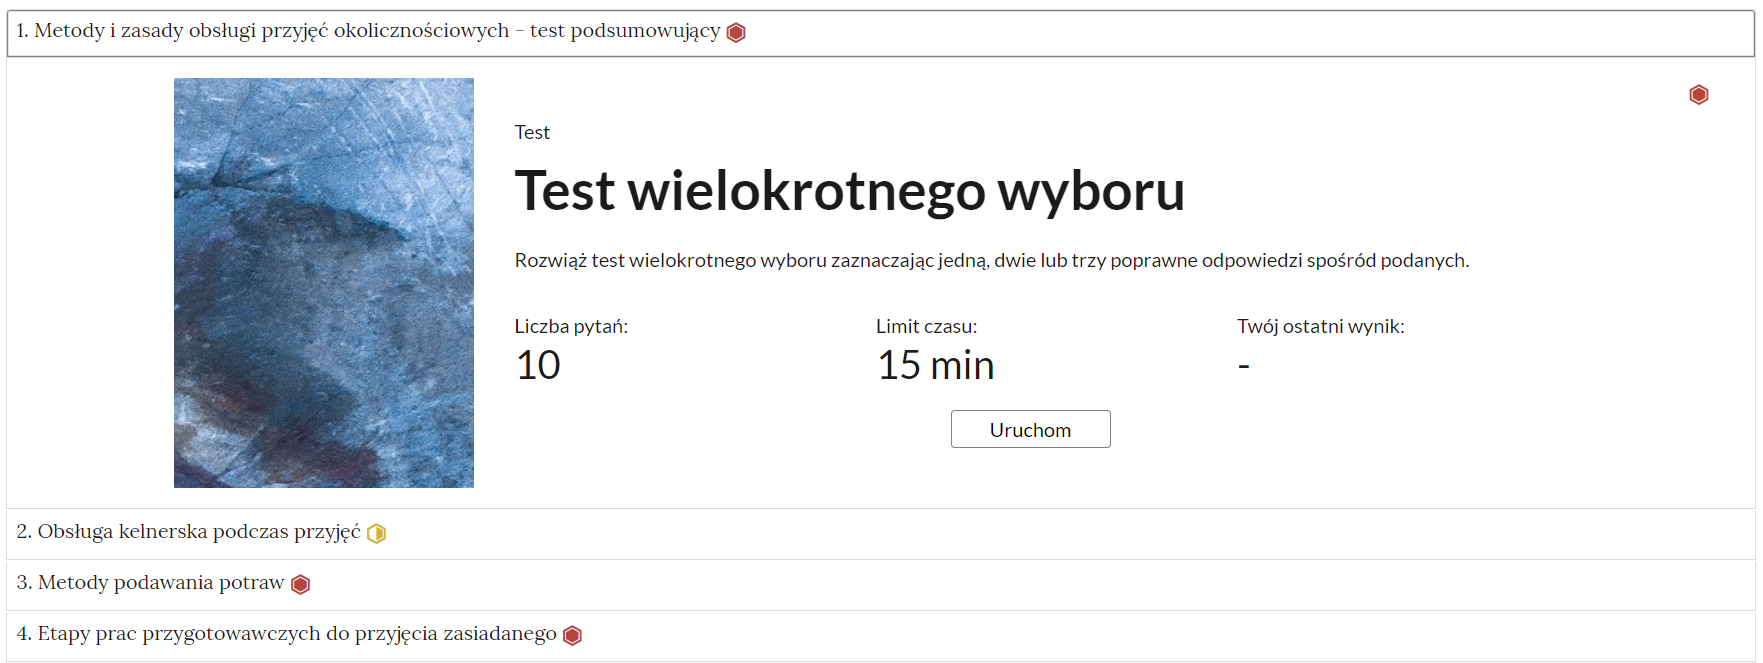
Task: Expand section 2 Obsługa kelnerska podczas przyjęć
Action: pyautogui.click(x=880, y=533)
